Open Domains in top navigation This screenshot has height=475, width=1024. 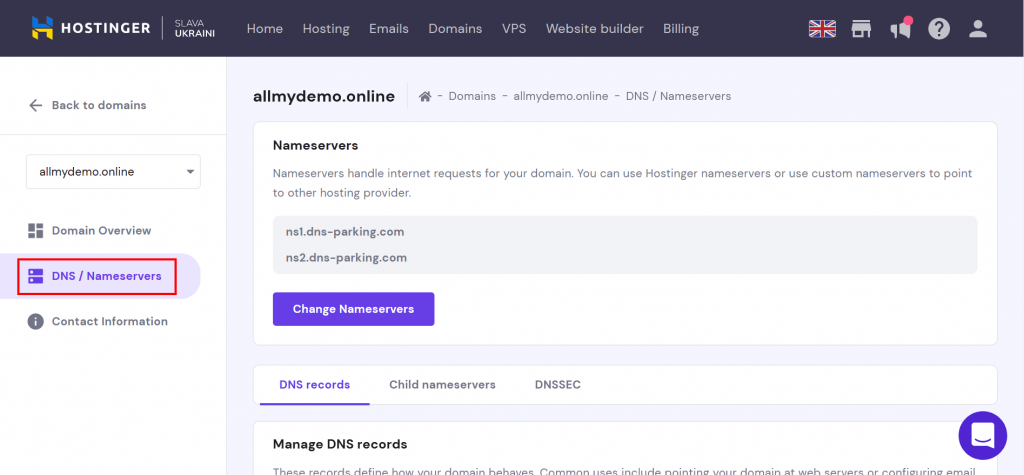coord(455,29)
